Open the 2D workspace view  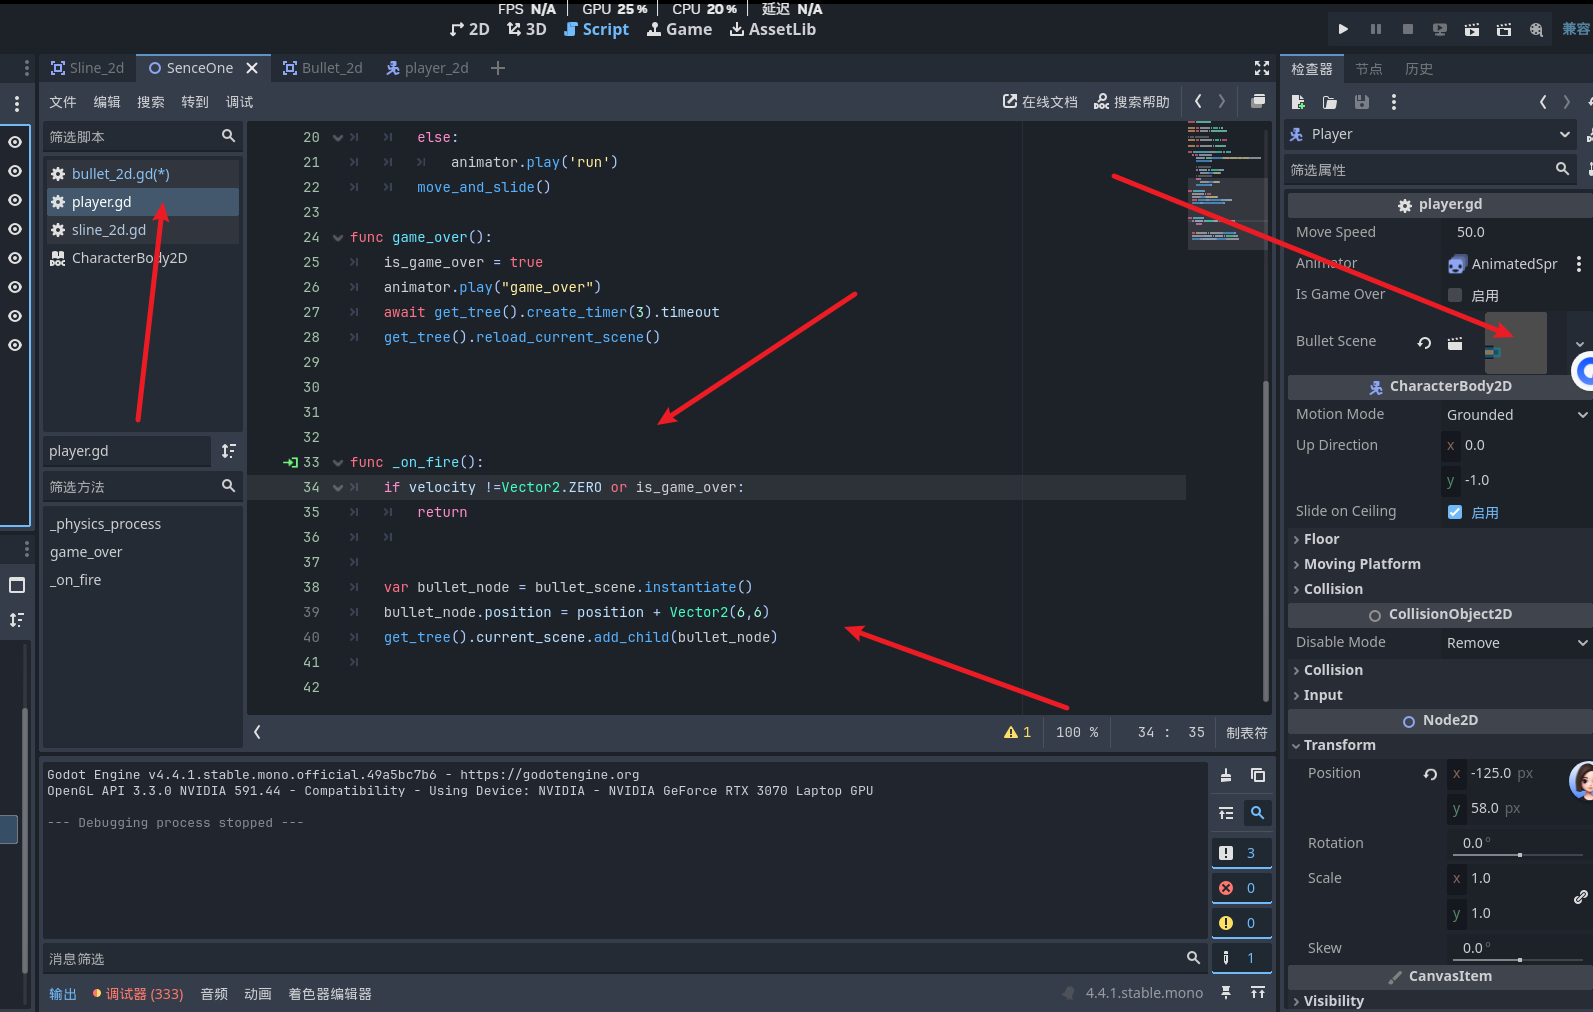469,30
